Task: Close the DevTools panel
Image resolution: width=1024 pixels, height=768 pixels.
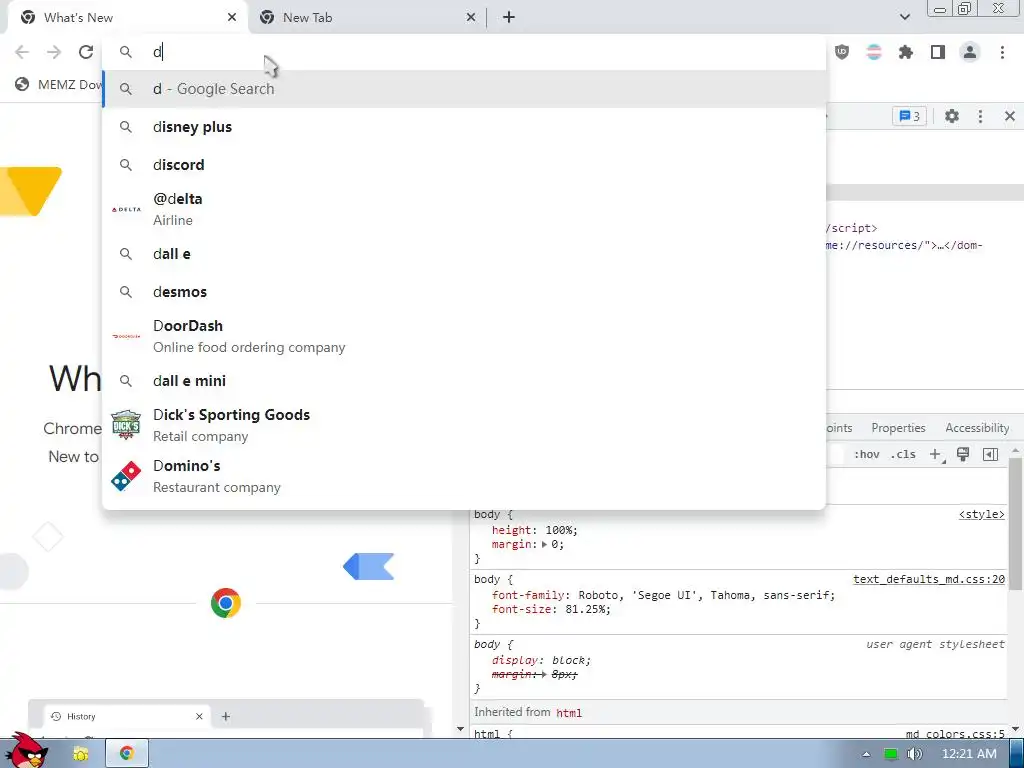Action: (1010, 116)
